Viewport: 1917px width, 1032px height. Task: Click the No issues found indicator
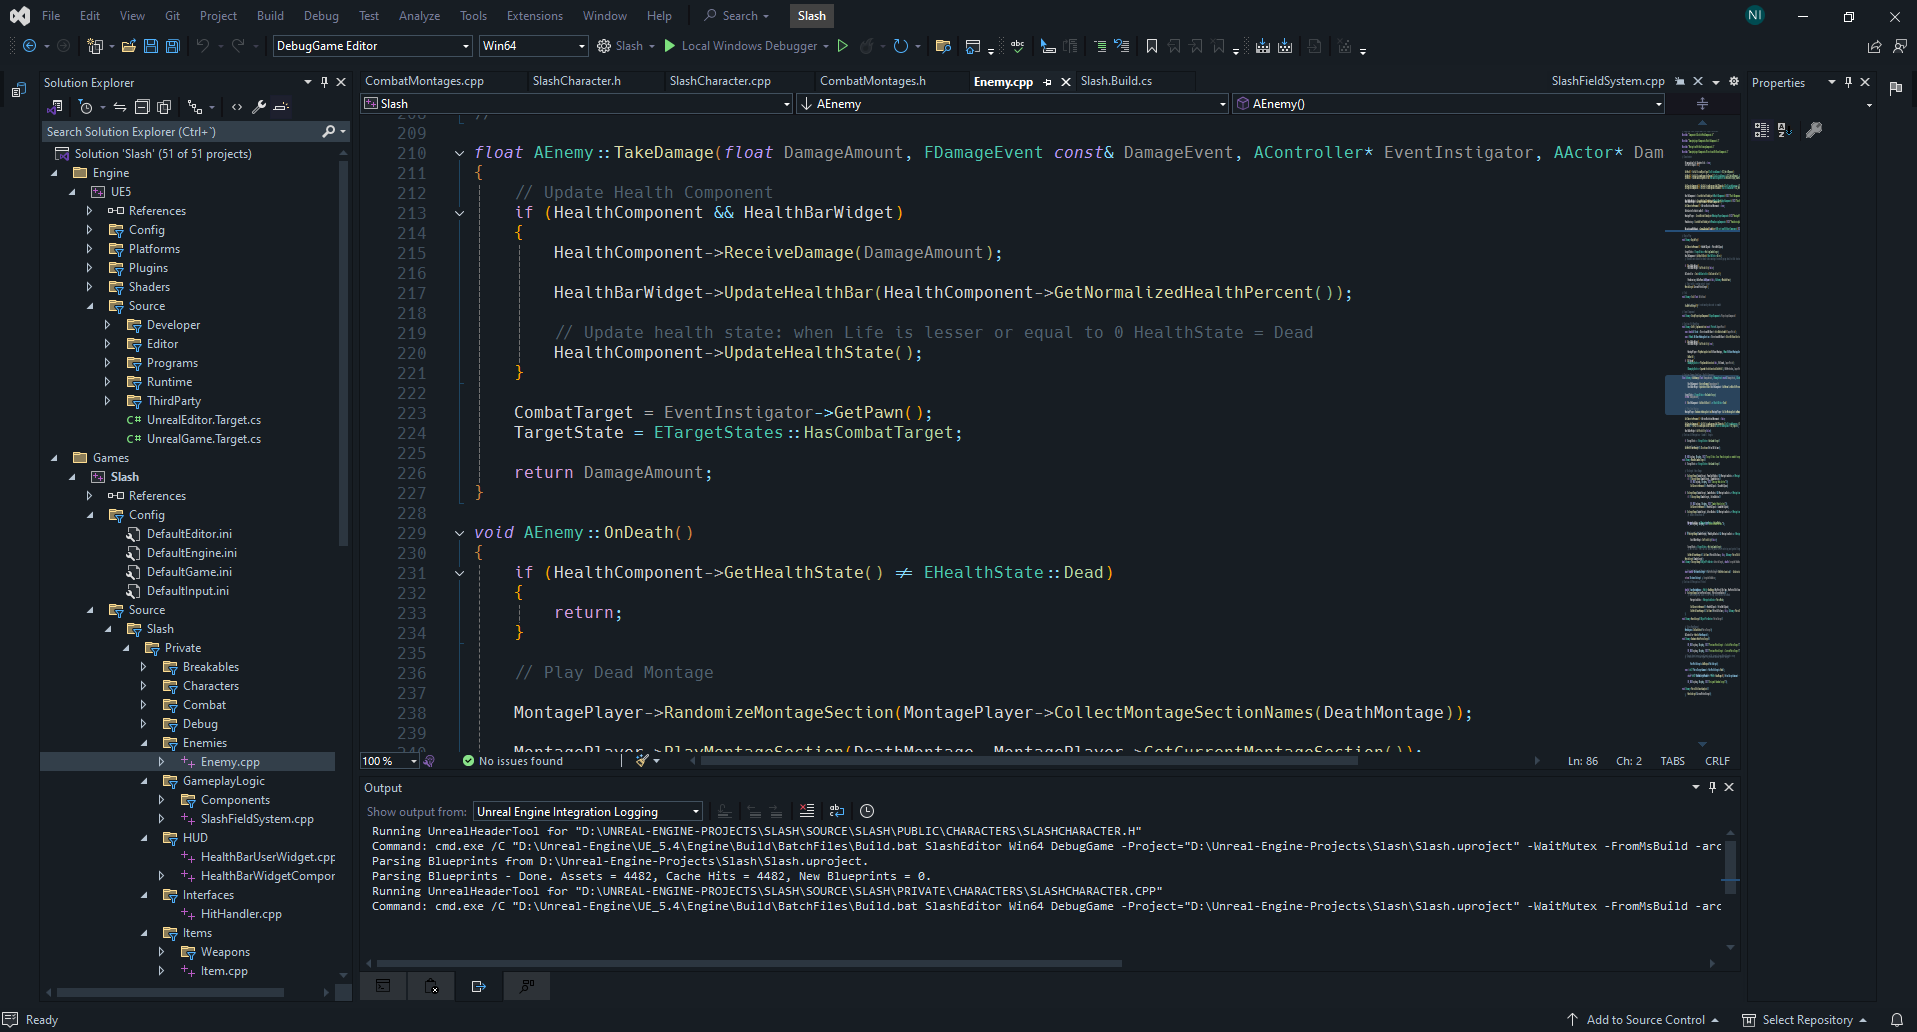pyautogui.click(x=512, y=761)
